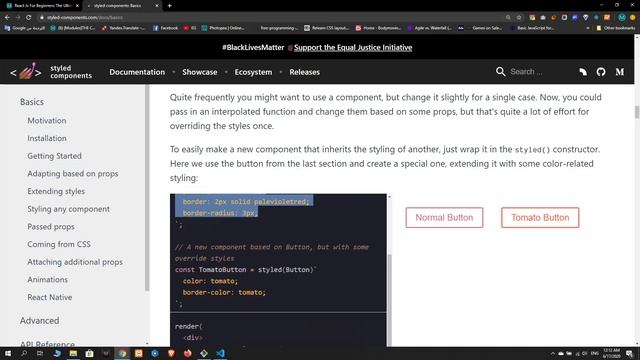Go to React Native in the sidebar
This screenshot has height=360, width=640.
[49, 297]
